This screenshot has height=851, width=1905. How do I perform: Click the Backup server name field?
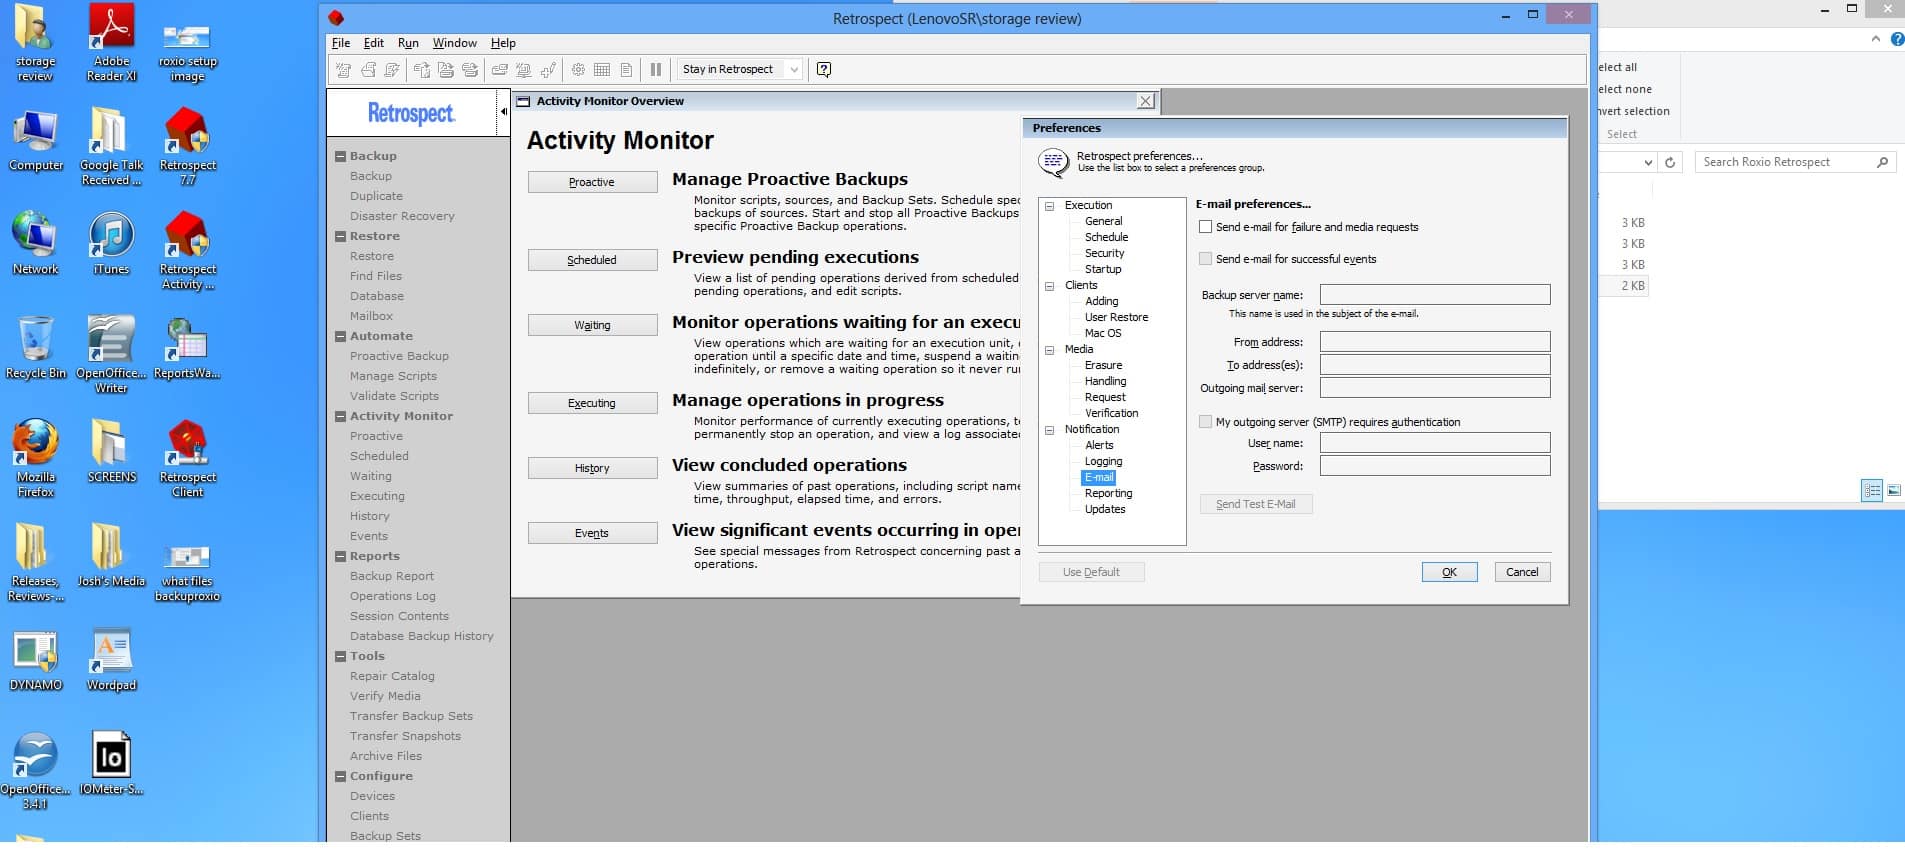[x=1435, y=294]
